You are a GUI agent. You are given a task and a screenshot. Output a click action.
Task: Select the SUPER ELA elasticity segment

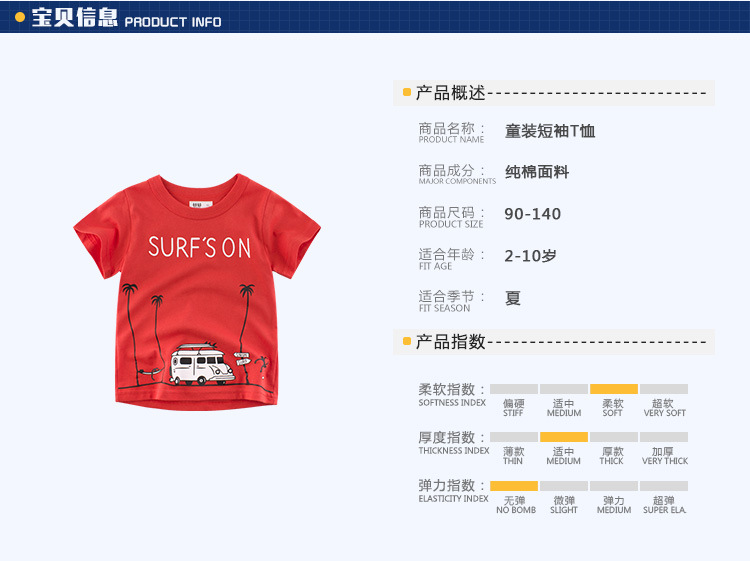point(664,486)
